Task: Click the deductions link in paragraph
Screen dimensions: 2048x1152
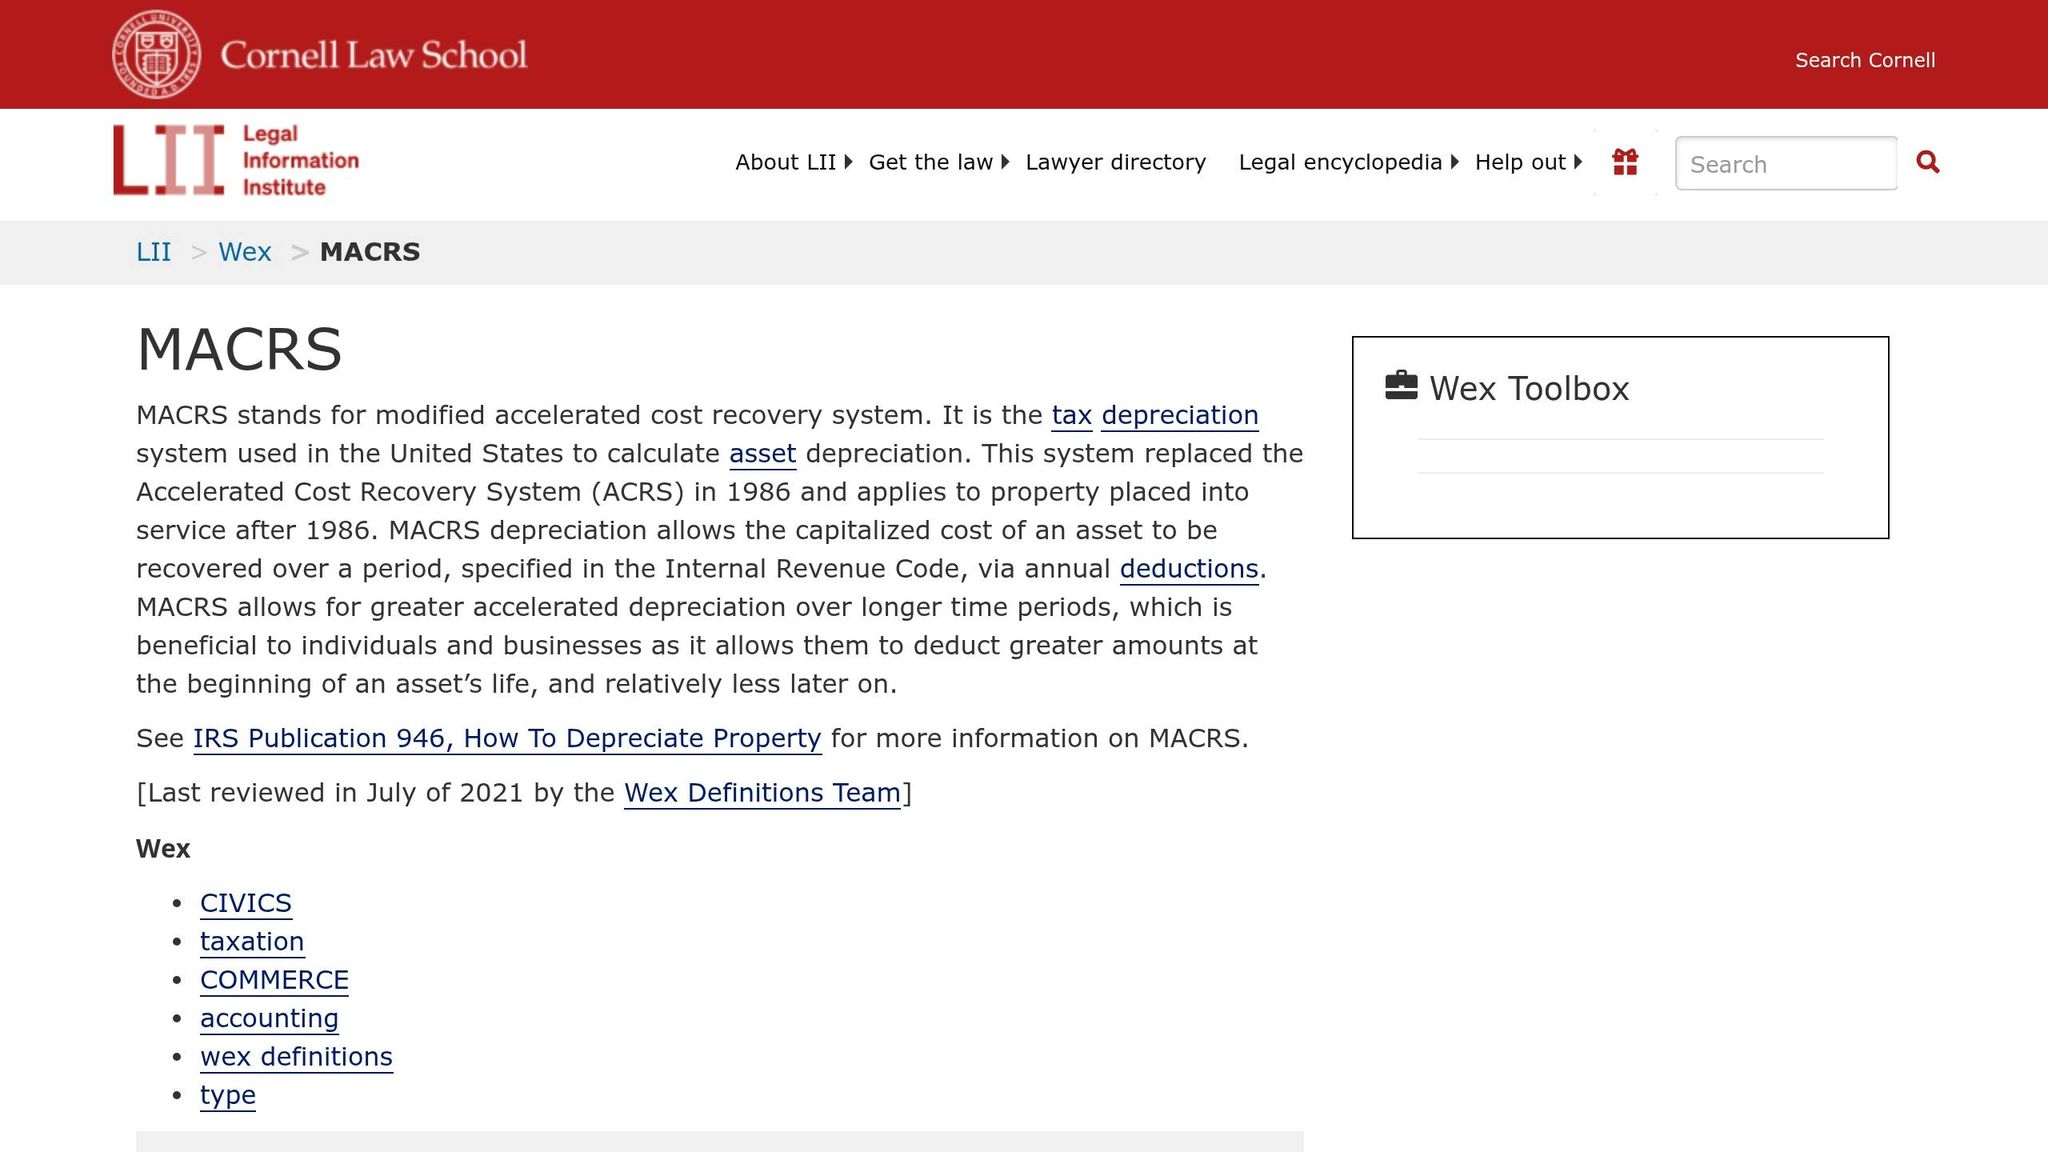Action: tap(1189, 569)
